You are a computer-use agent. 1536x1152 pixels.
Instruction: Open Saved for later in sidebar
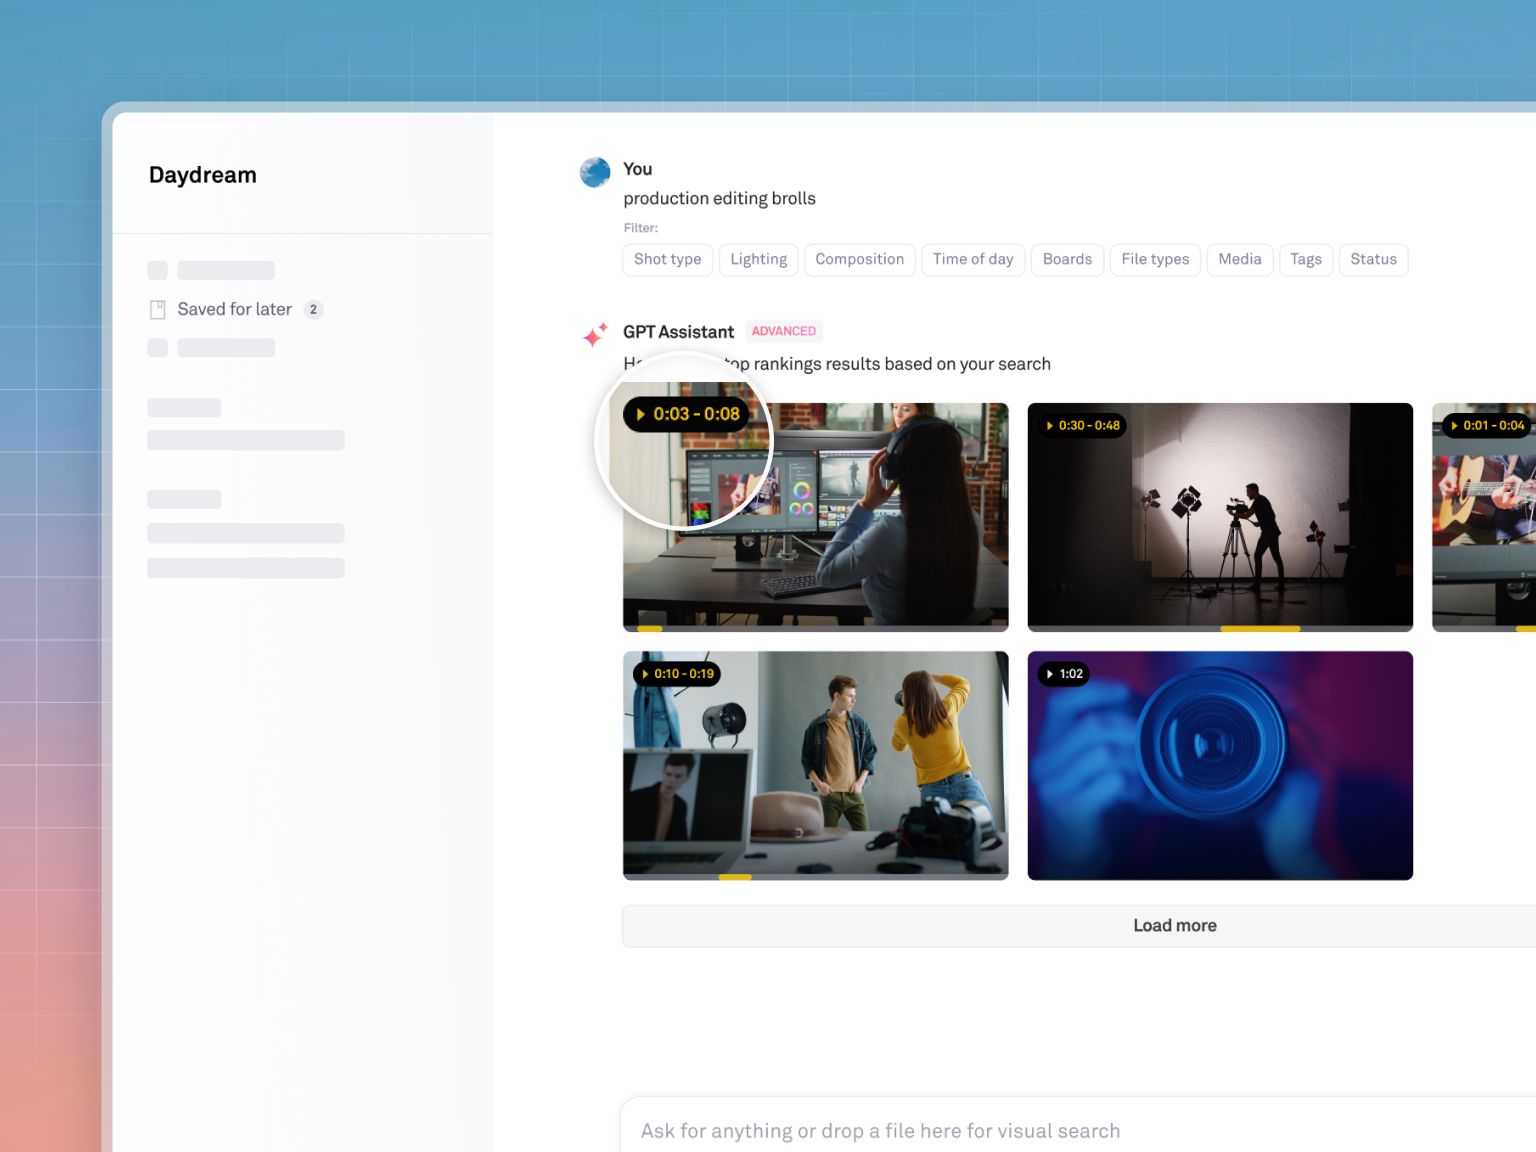pyautogui.click(x=235, y=310)
